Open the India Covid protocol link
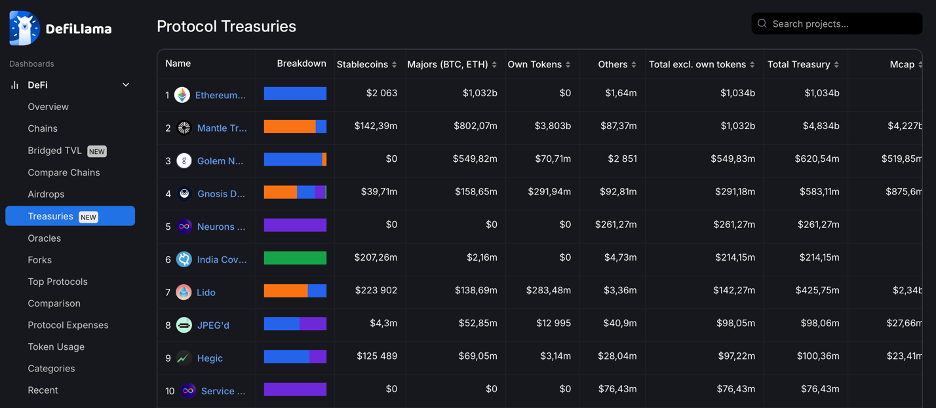936x408 pixels. pos(221,260)
